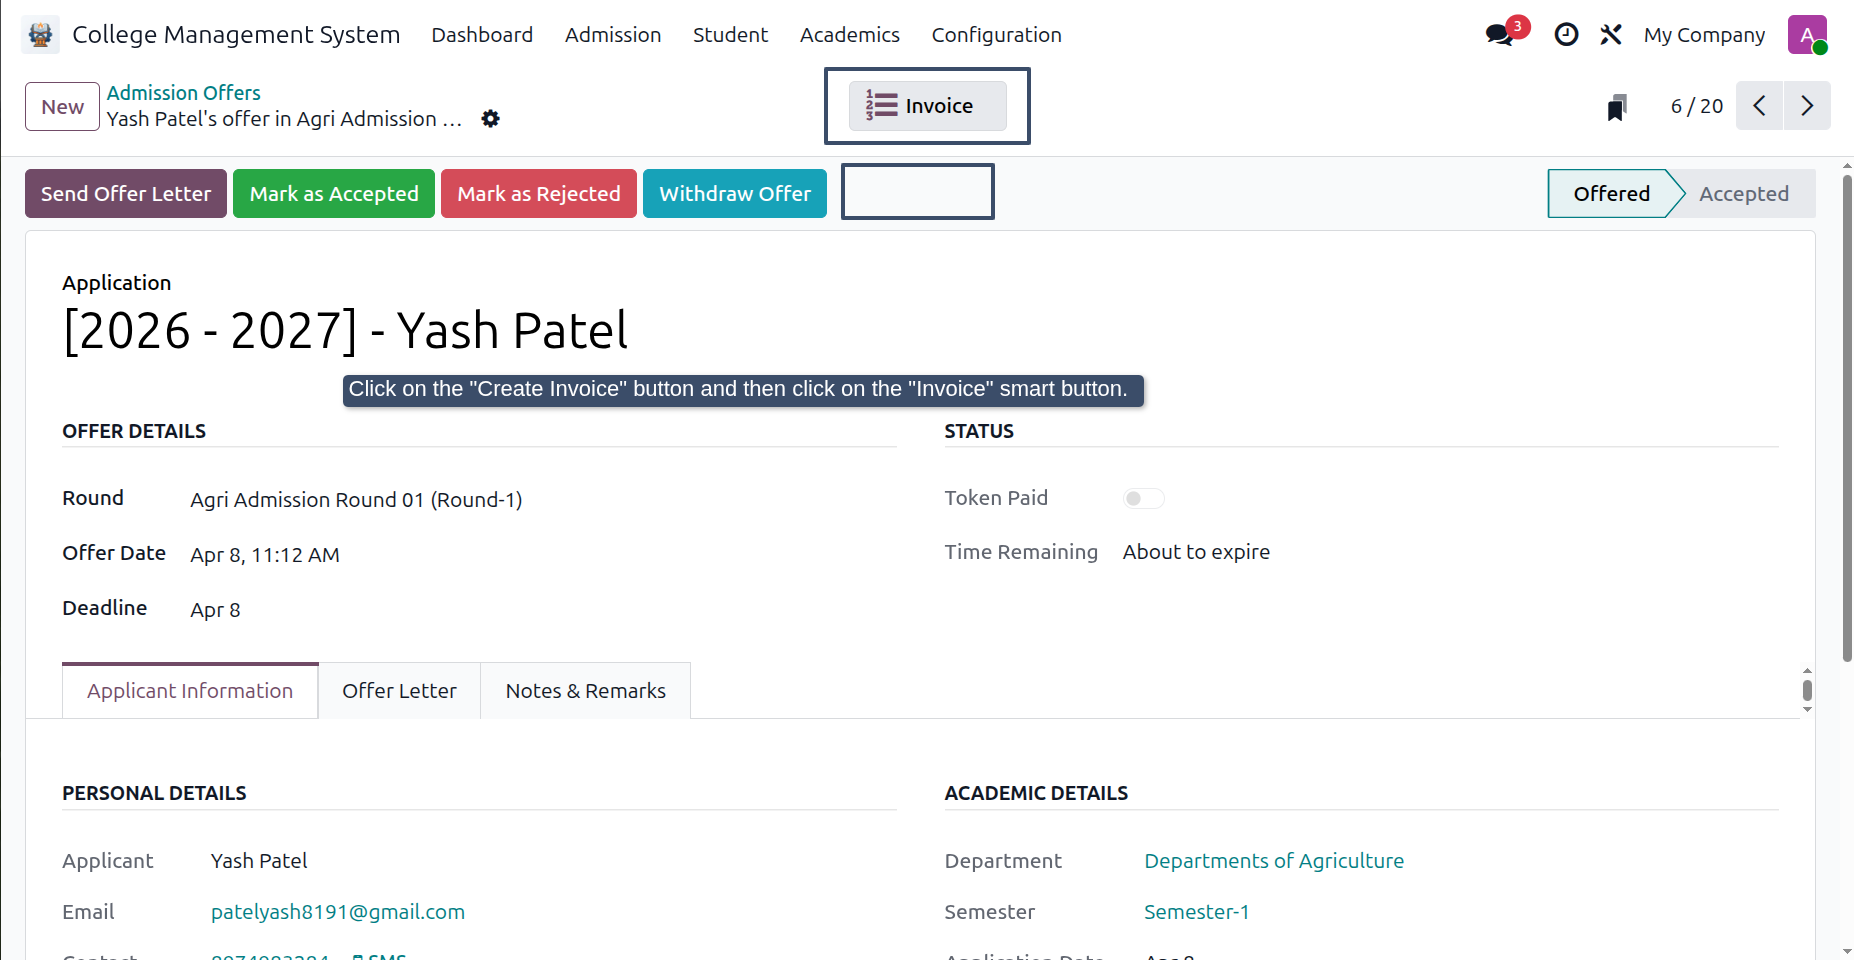Open Departments of Agriculture link

tap(1274, 861)
